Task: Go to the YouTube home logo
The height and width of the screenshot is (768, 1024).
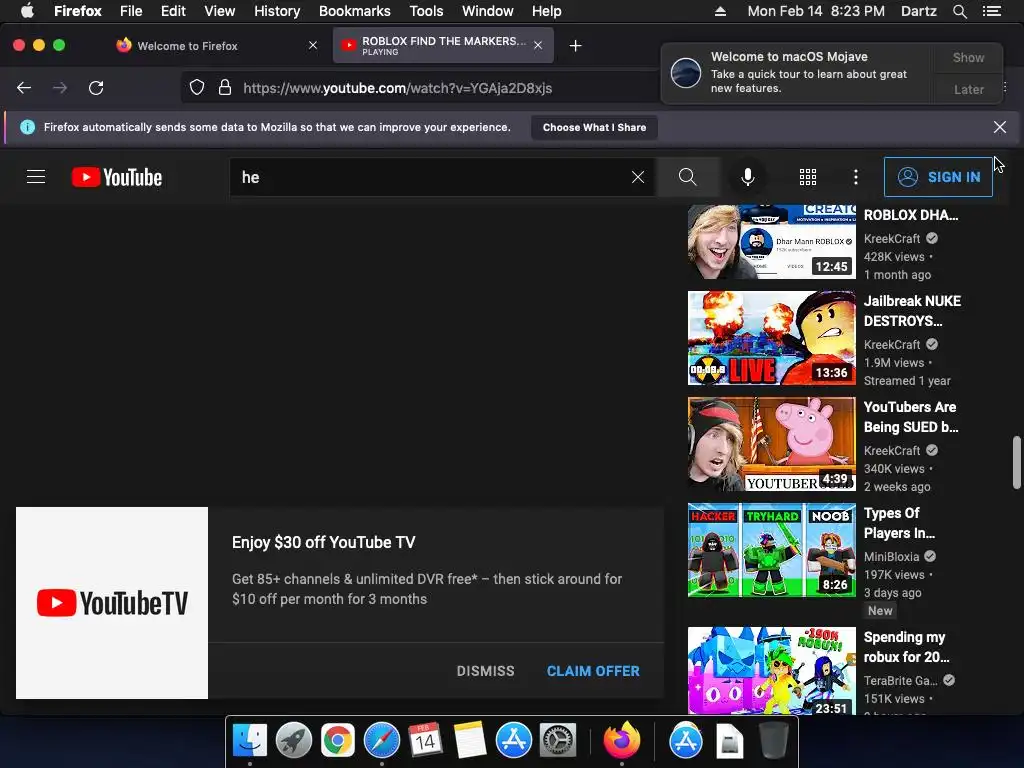Action: (117, 177)
